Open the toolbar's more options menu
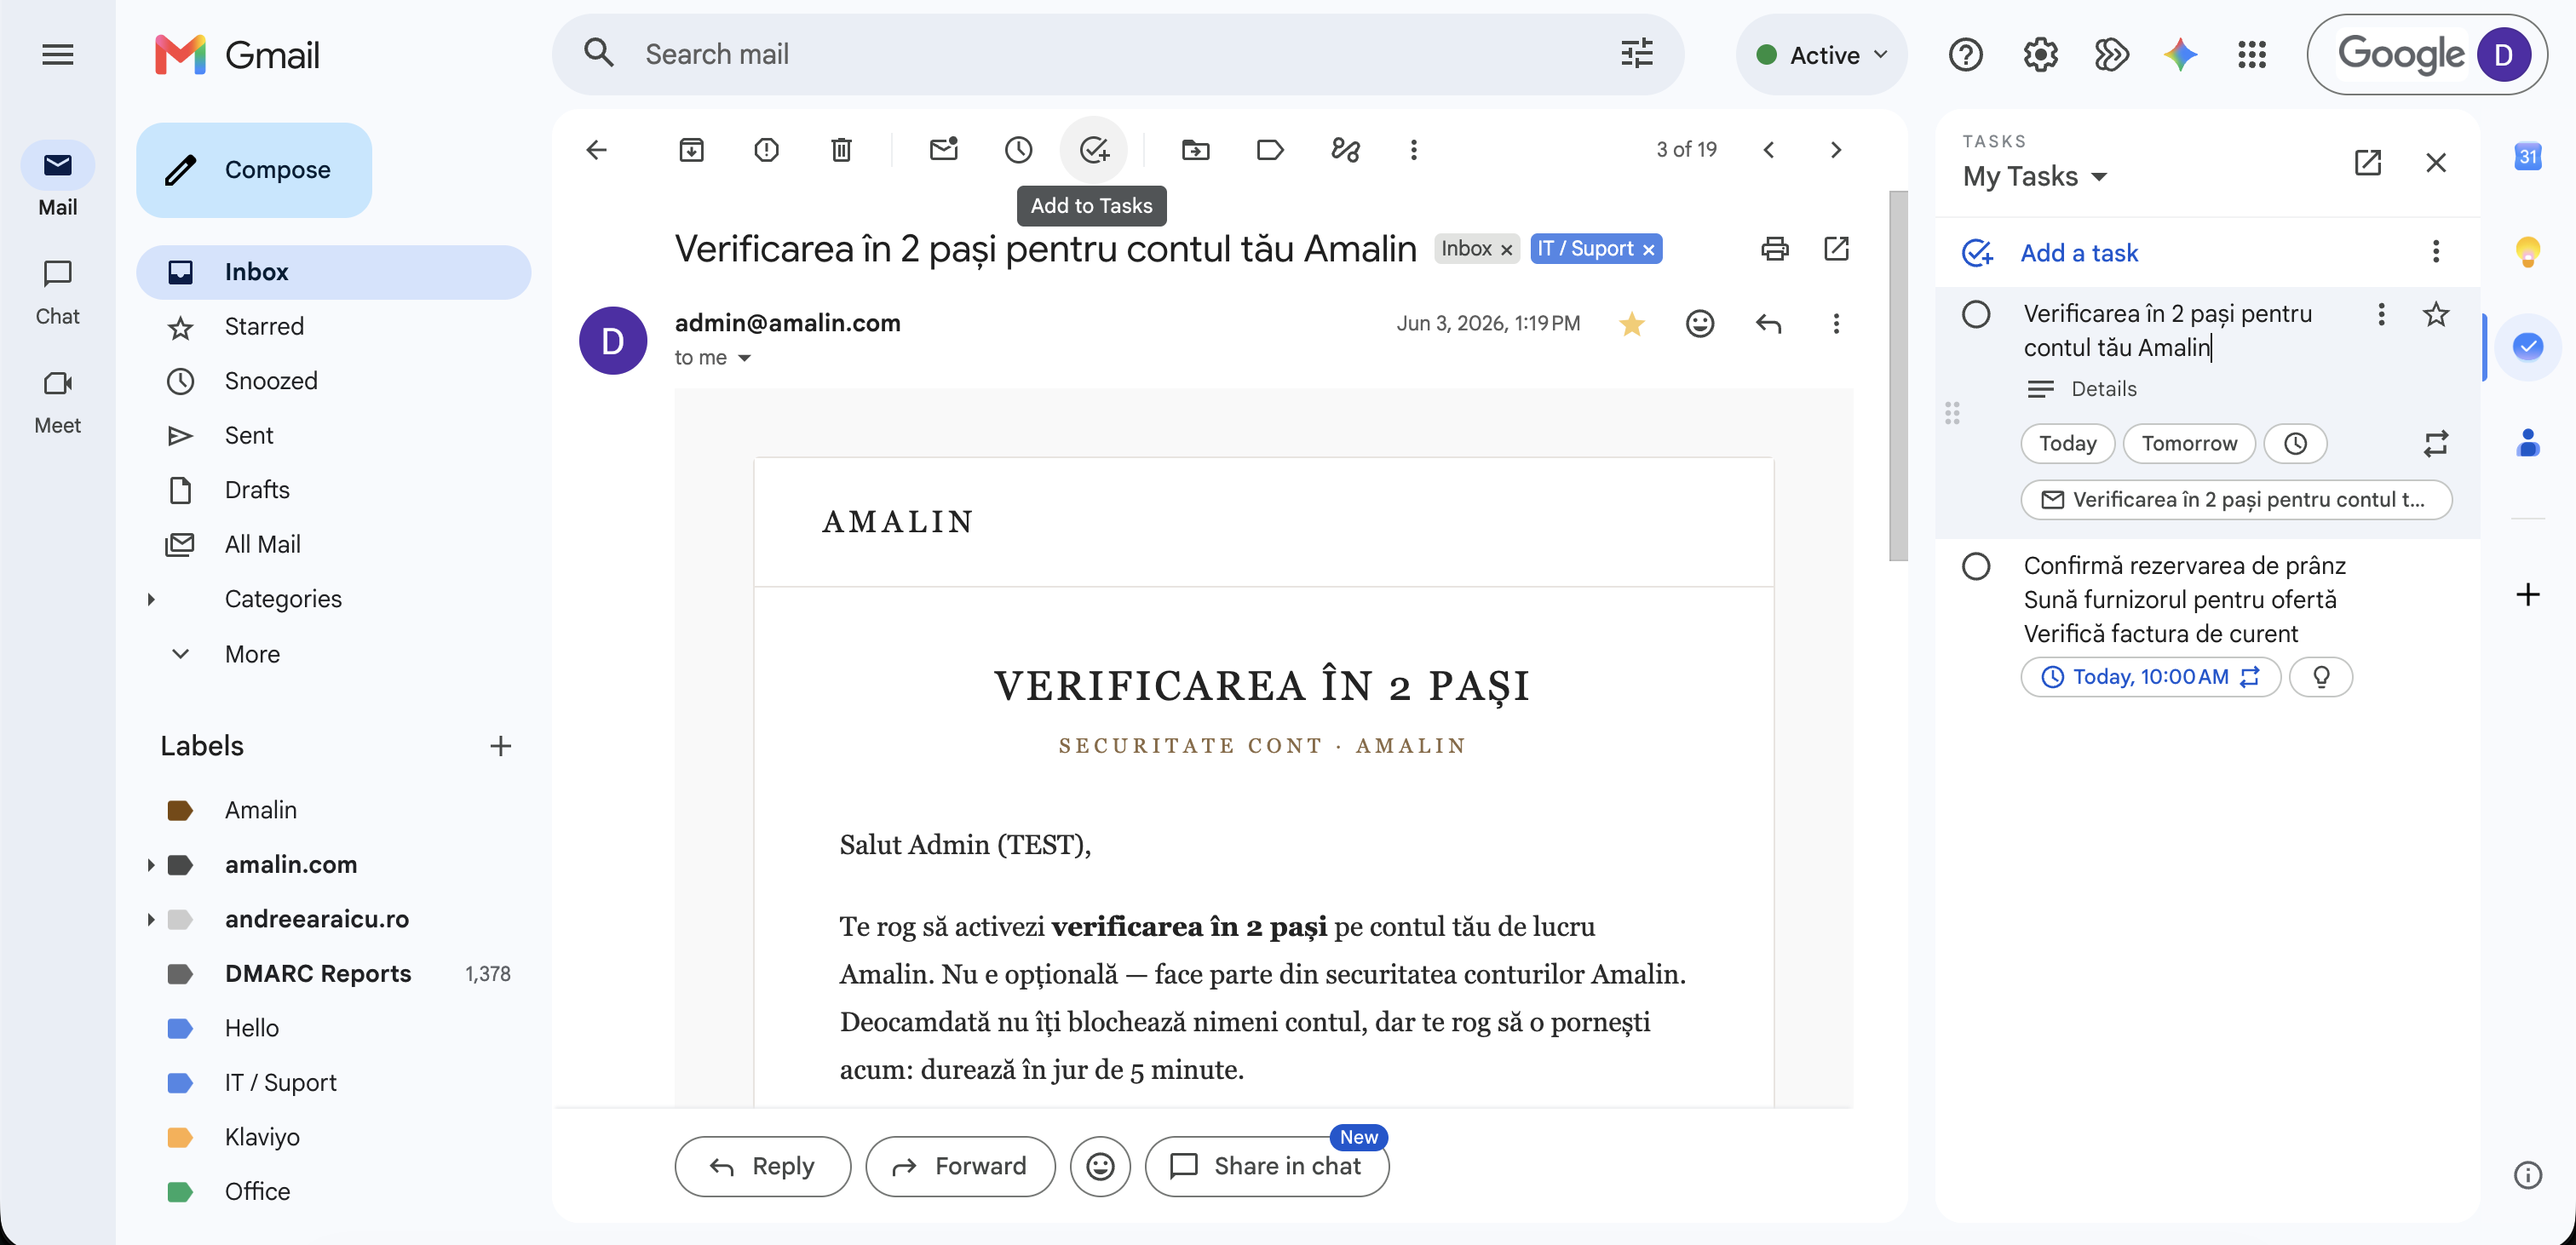Screen dimensions: 2576x1245 (x=1413, y=150)
